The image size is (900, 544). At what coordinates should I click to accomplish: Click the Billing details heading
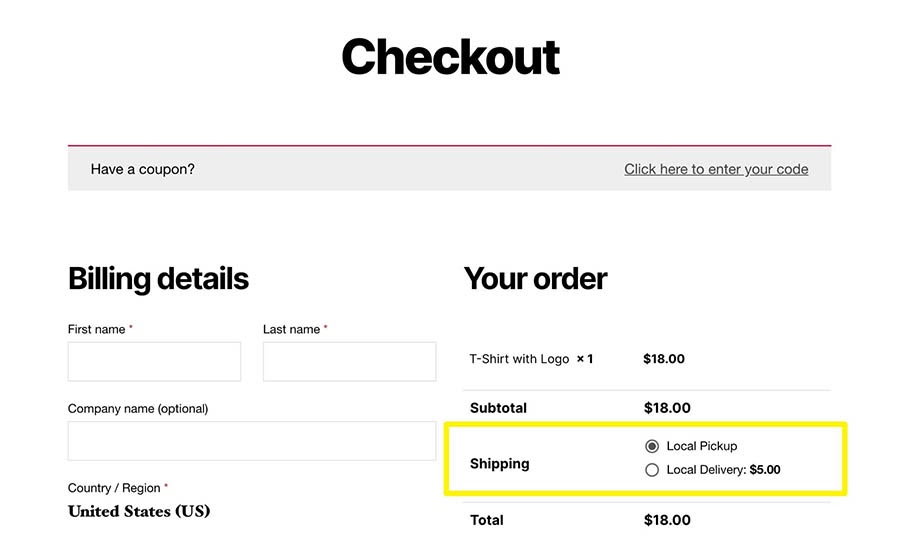158,278
